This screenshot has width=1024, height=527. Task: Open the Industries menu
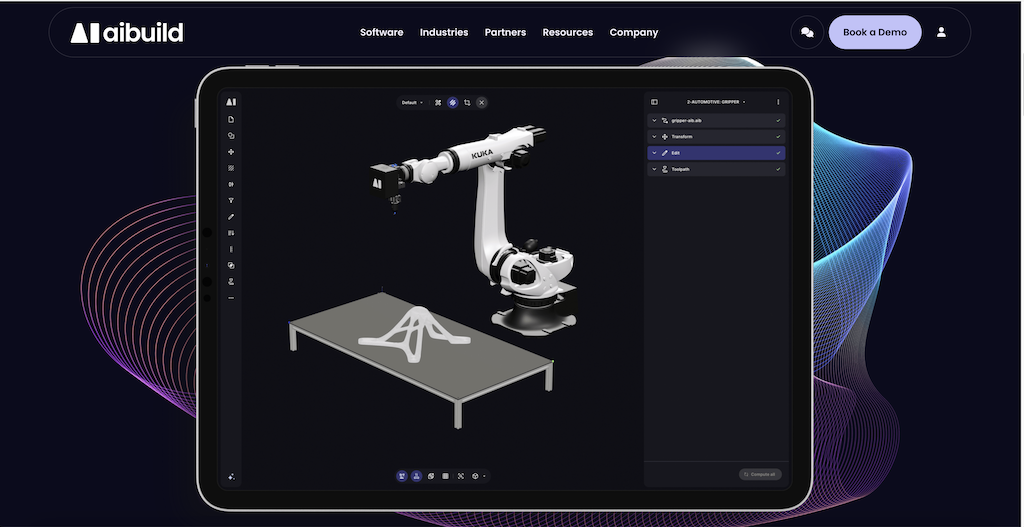(443, 32)
